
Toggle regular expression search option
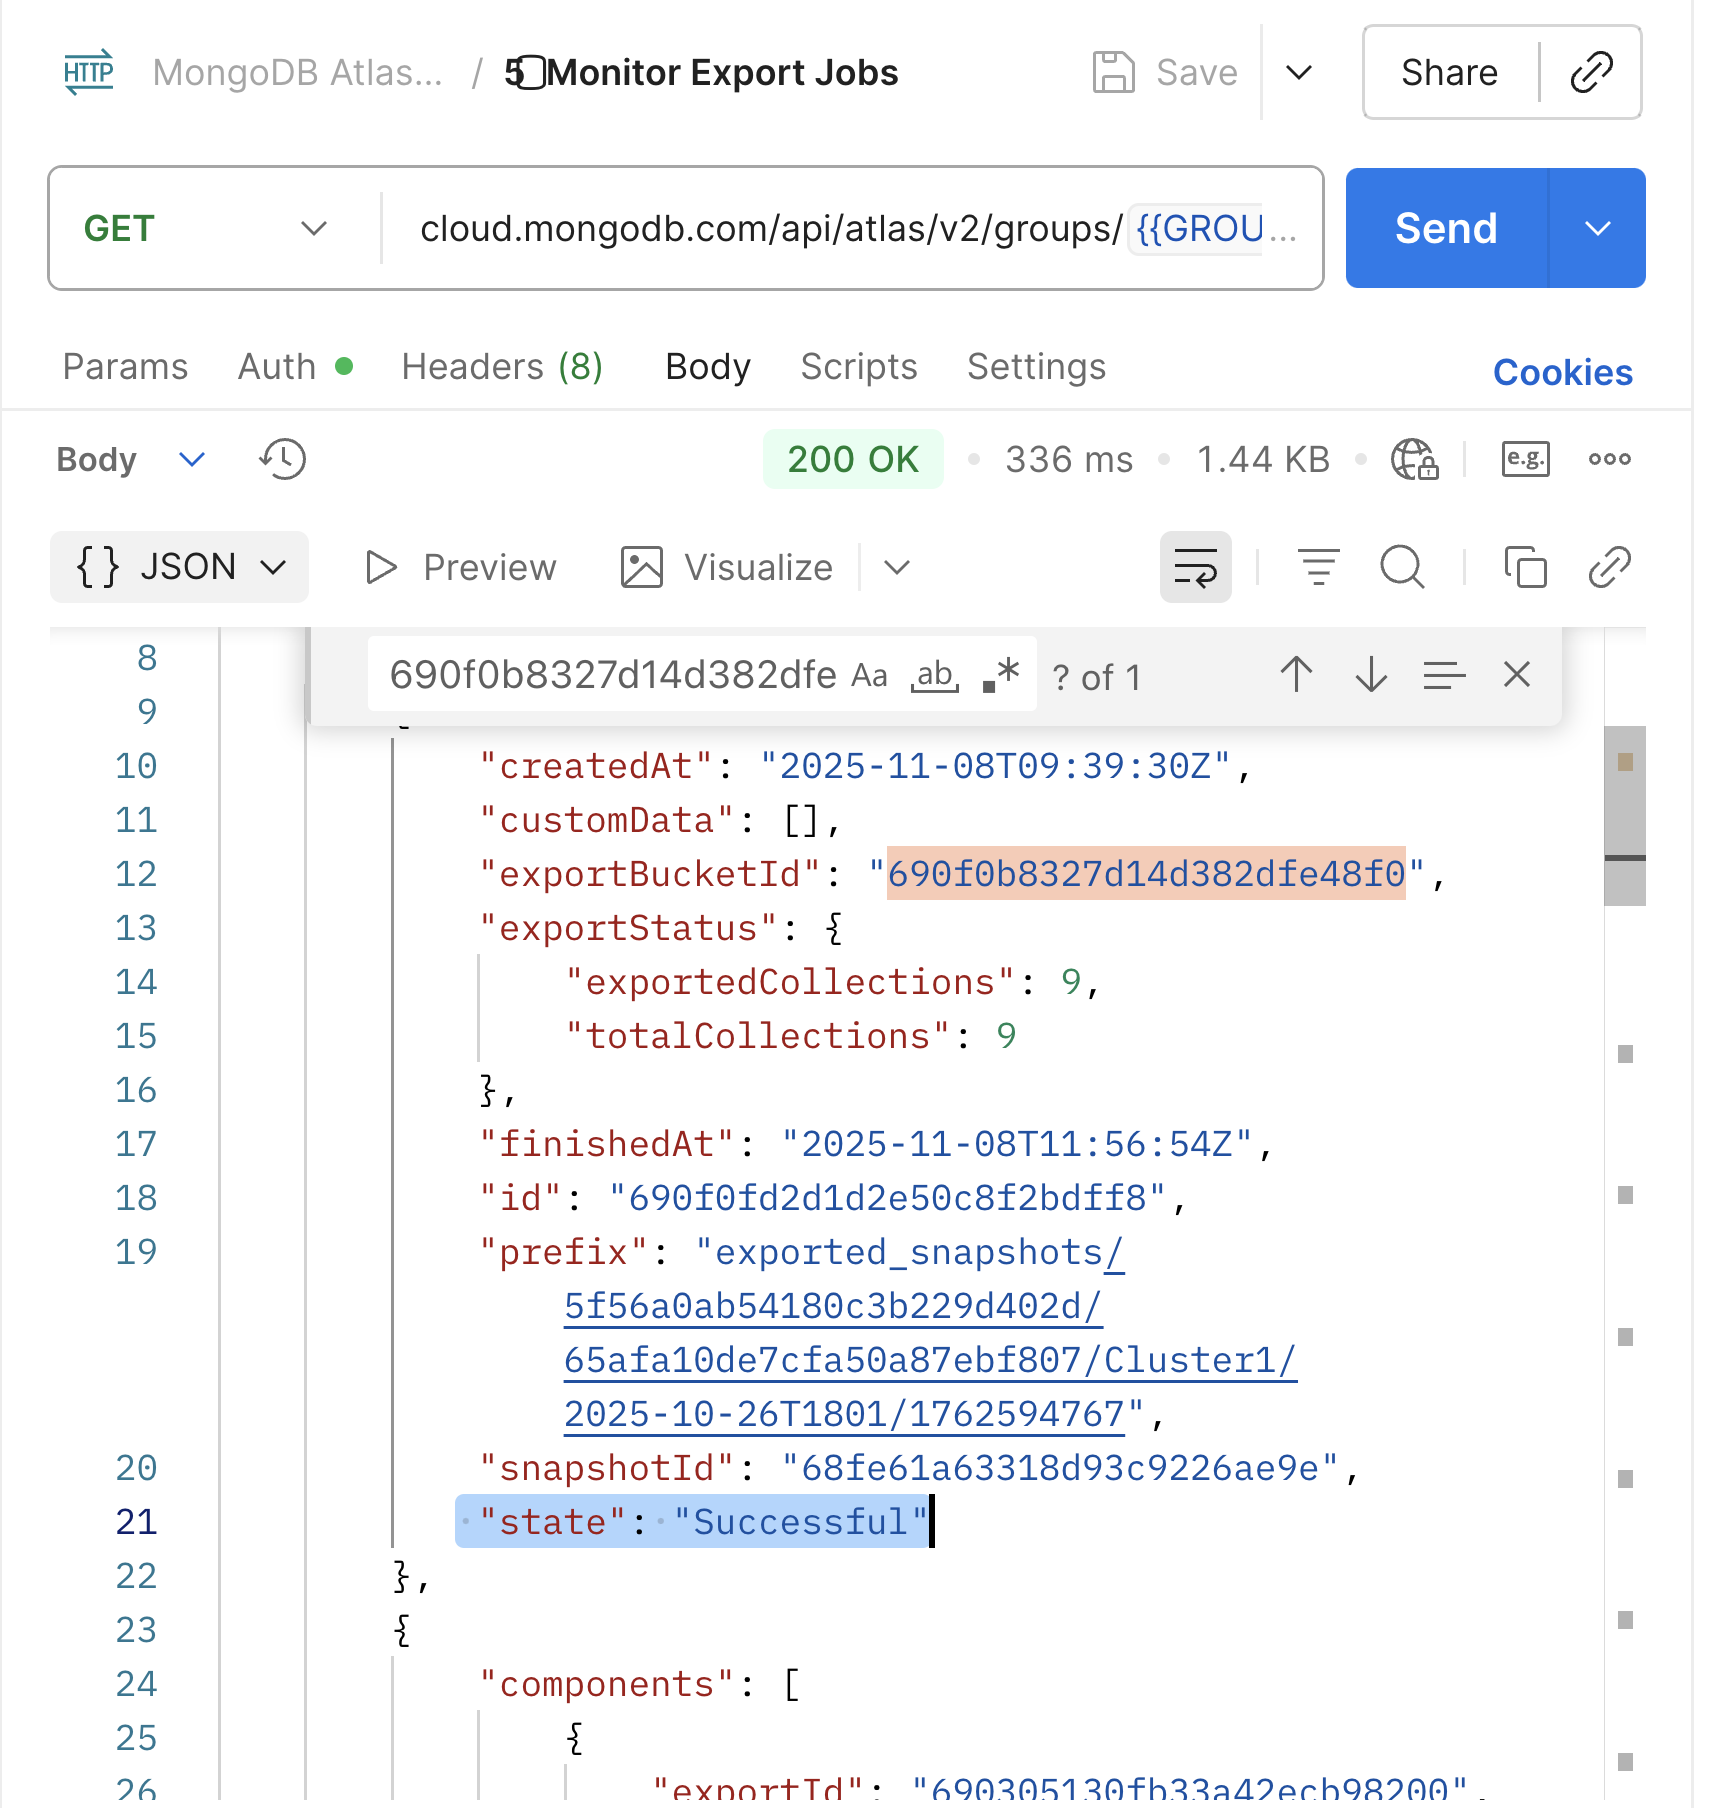[1001, 676]
